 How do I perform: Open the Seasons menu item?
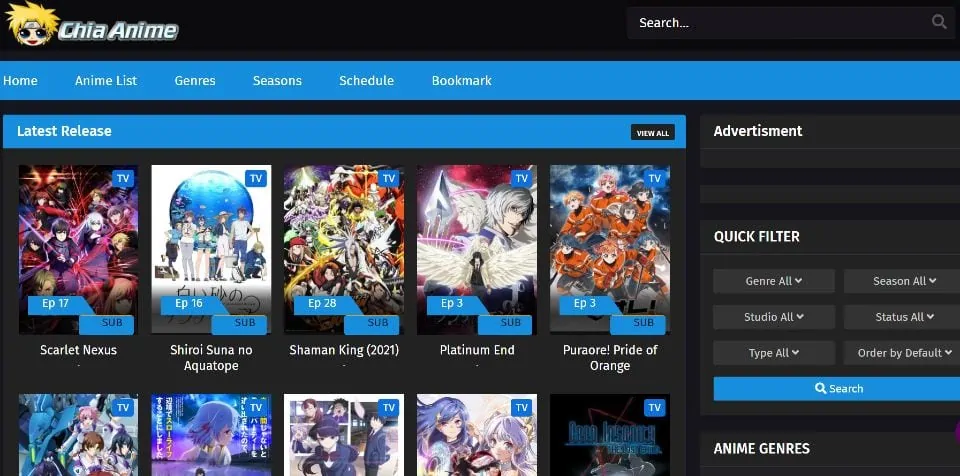point(277,81)
